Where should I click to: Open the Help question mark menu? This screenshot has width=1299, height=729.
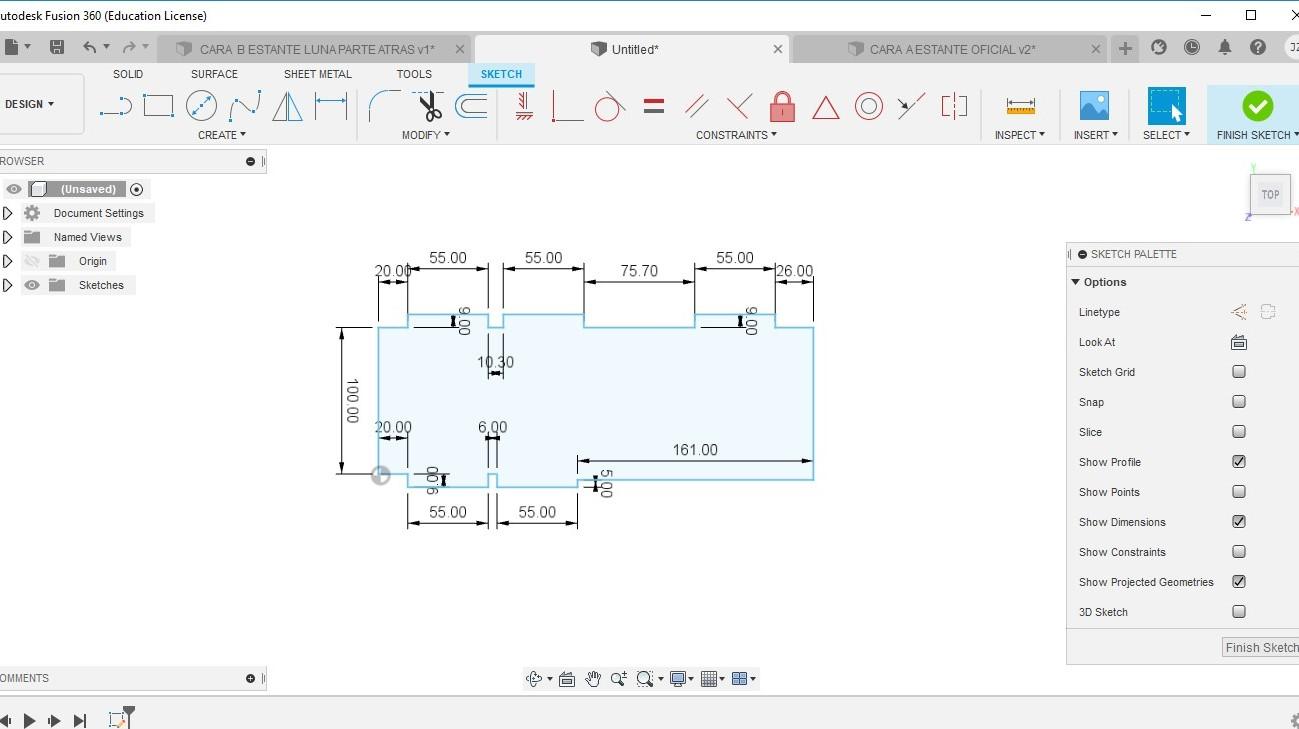tap(1258, 47)
